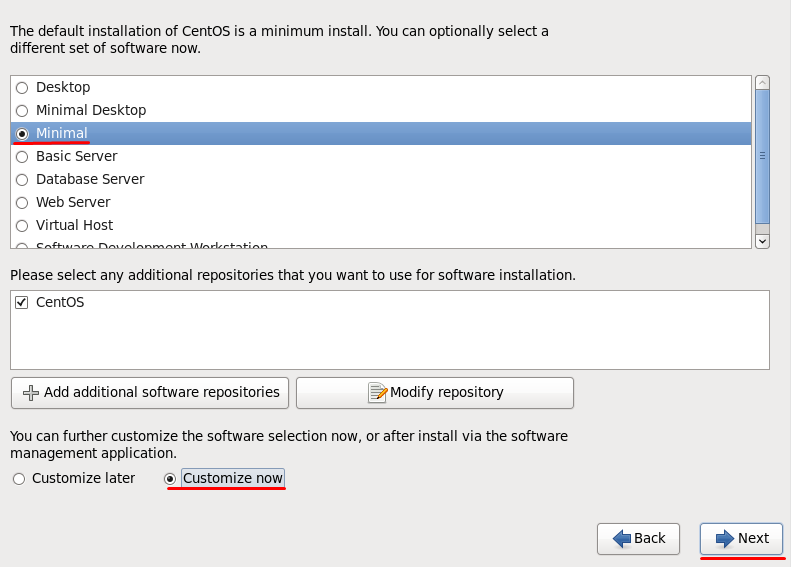792x567 pixels.
Task: Click the left arrow icon on Back
Action: 622,539
